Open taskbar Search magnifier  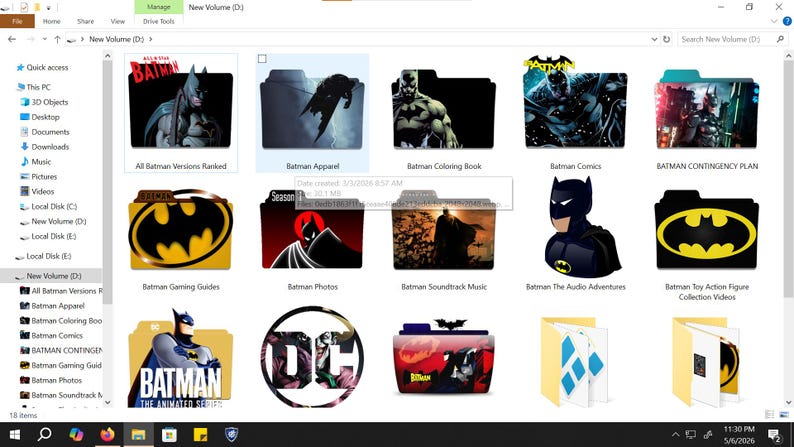tap(45, 434)
